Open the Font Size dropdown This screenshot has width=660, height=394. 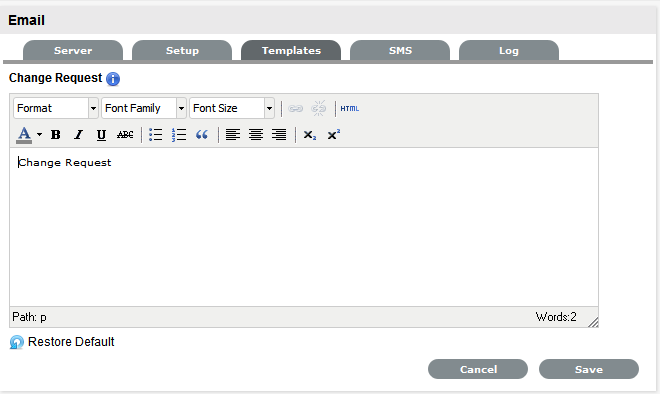coord(232,108)
